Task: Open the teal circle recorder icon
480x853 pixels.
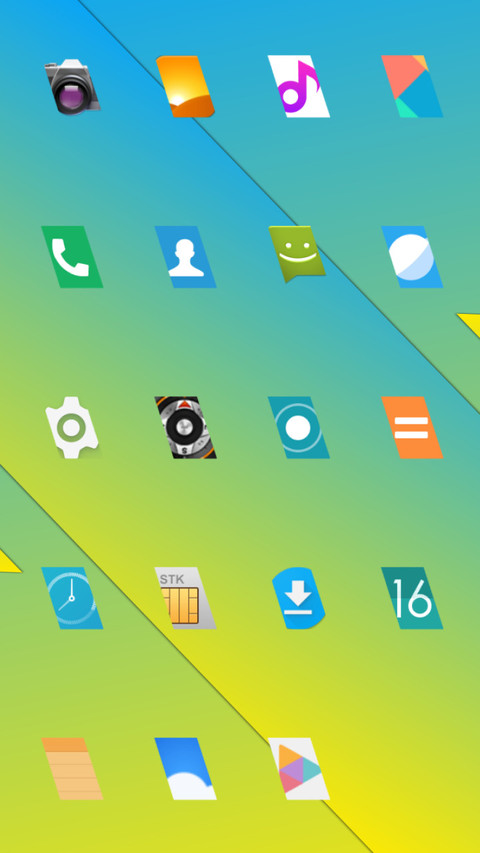Action: [x=299, y=428]
